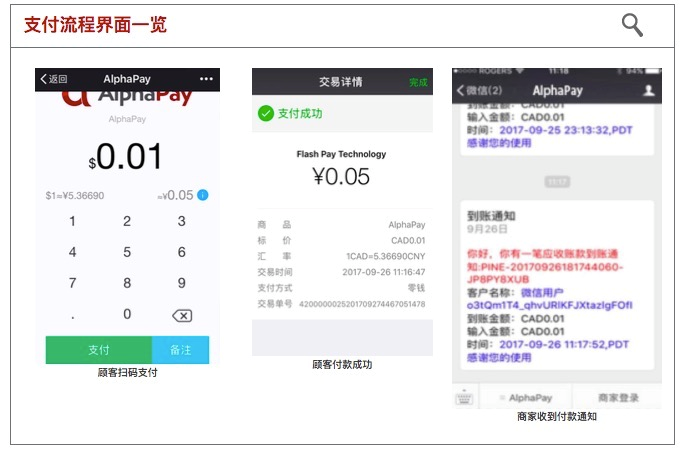The width and height of the screenshot is (684, 455).
Task: Tap the decimal point key
Action: point(72,317)
